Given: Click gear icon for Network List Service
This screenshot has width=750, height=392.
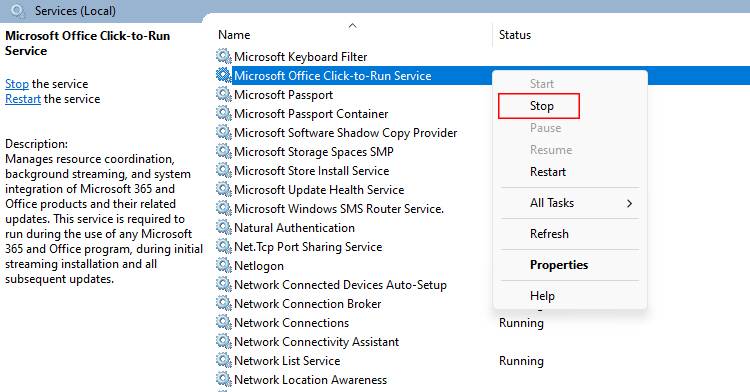Looking at the screenshot, I should coord(223,360).
